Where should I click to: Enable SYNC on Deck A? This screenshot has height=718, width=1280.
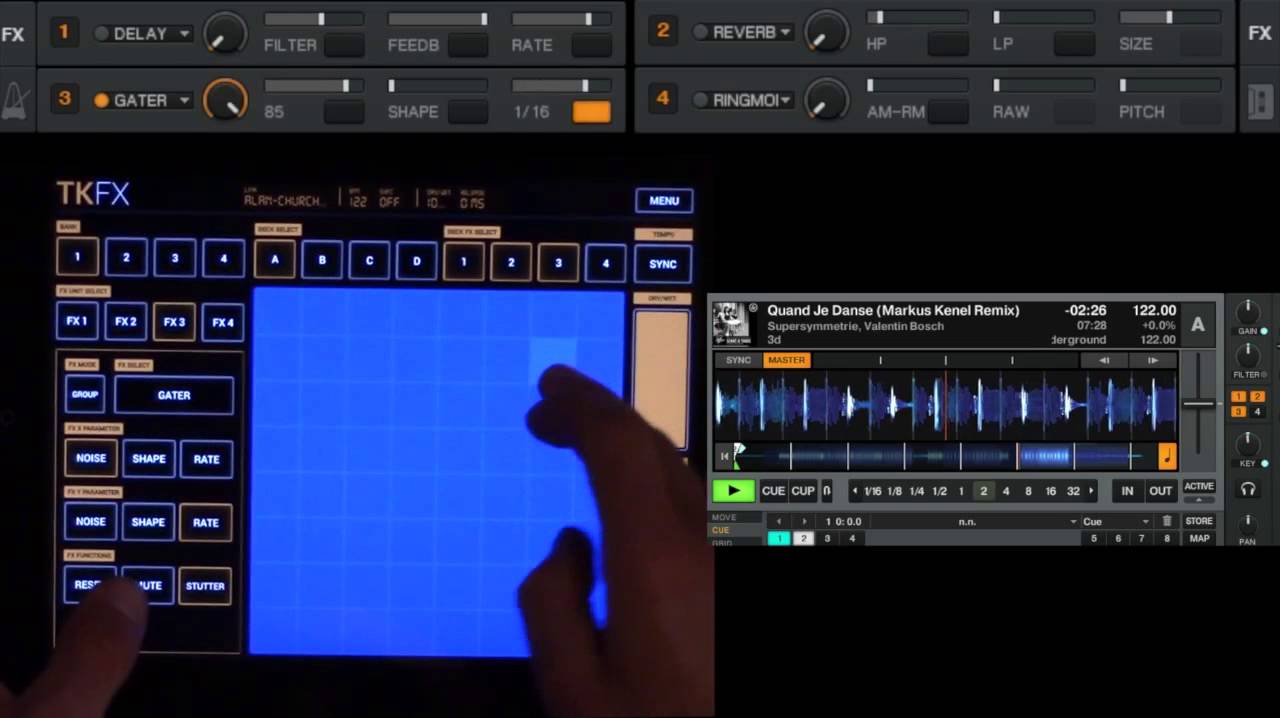[738, 360]
